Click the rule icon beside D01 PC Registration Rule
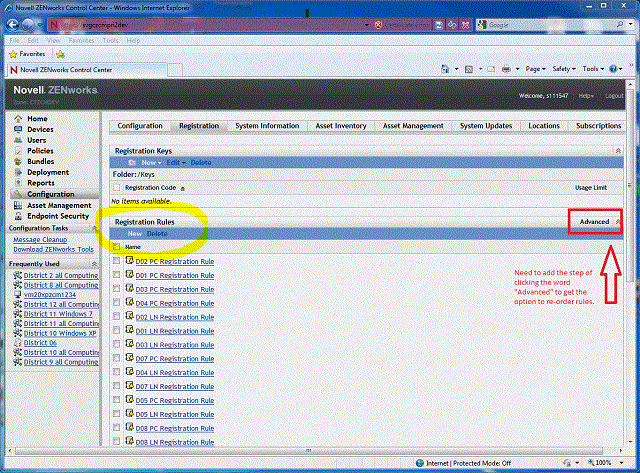This screenshot has width=640, height=473. point(129,275)
